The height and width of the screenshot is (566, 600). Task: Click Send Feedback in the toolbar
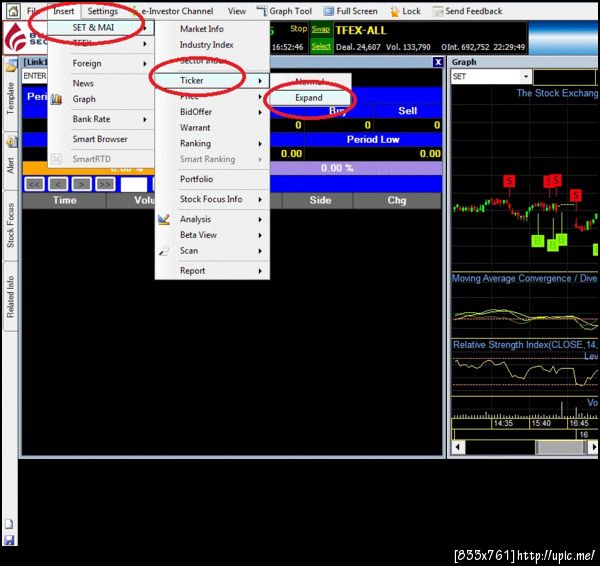(467, 11)
